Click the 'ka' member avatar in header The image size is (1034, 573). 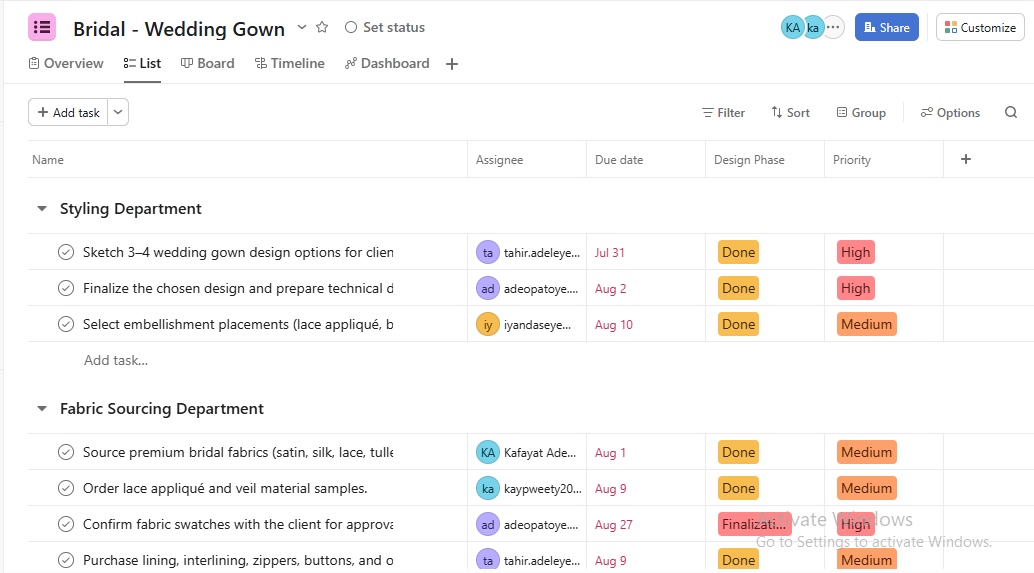(813, 28)
